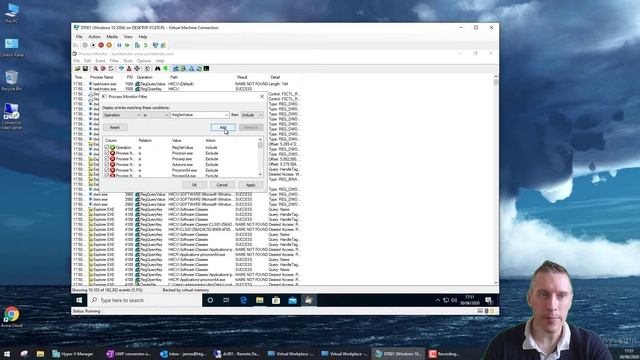640x360 pixels.
Task: Click the VM 'Type here to search' box
Action: pyautogui.click(x=145, y=300)
